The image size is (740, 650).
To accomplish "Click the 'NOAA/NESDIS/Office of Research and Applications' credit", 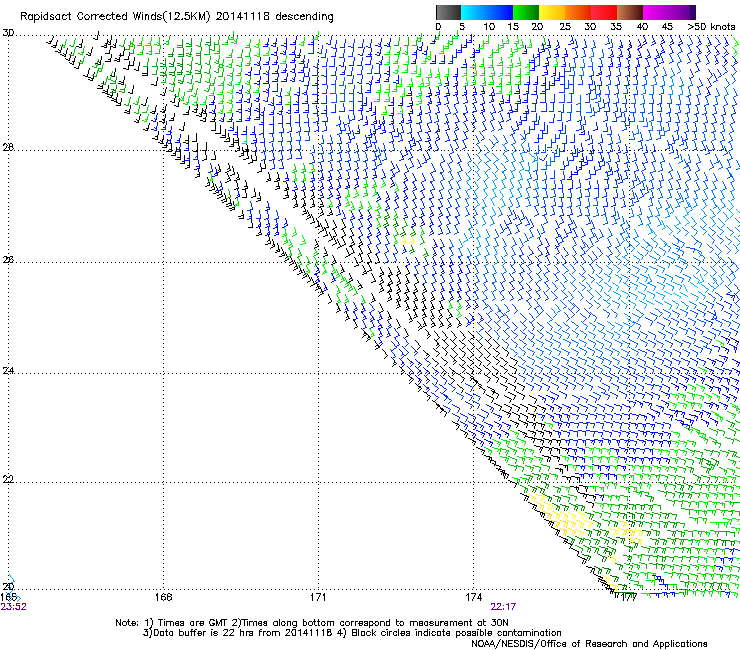I will 589,644.
